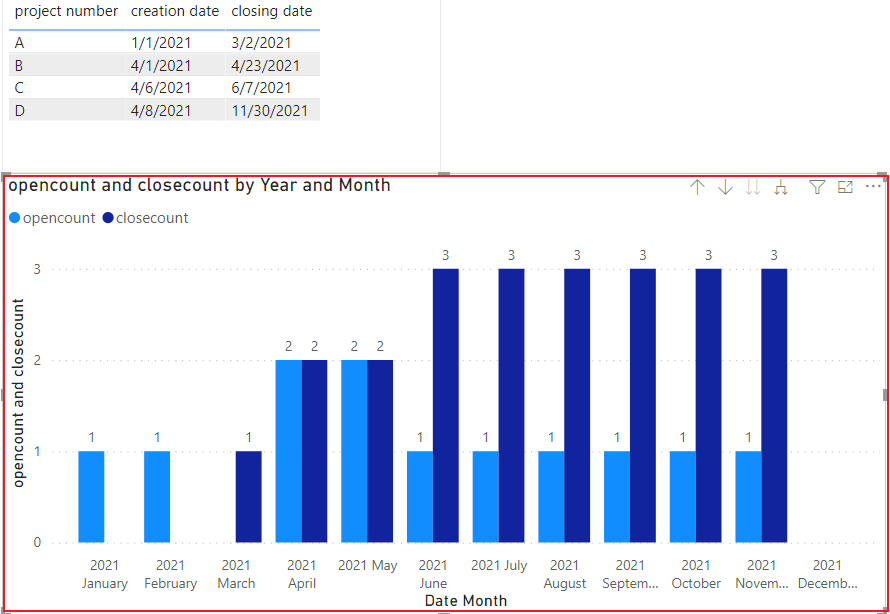
Task: Click closing date 11/30/2021 cell
Action: tap(273, 110)
